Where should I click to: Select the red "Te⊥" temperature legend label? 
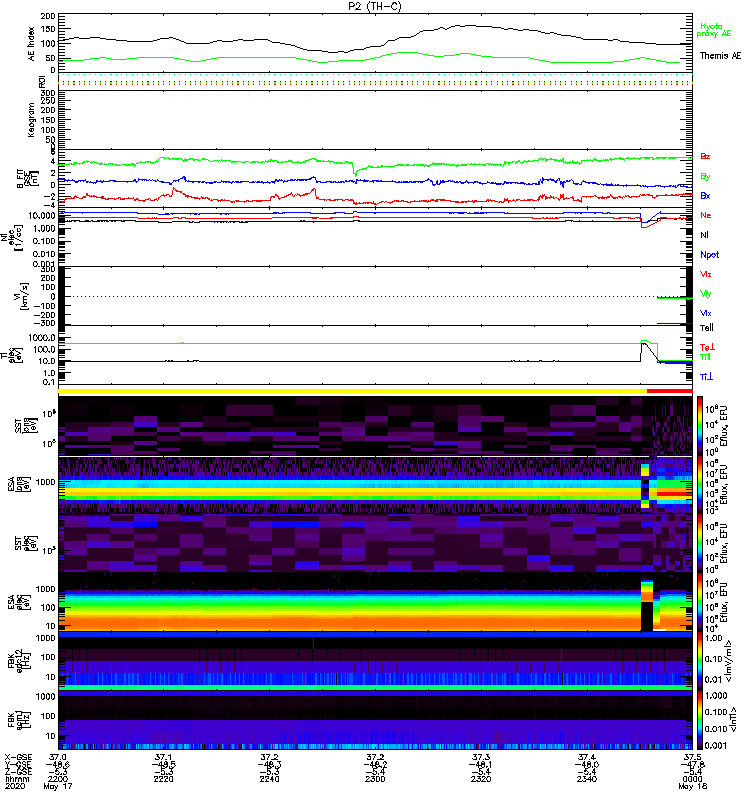707,347
